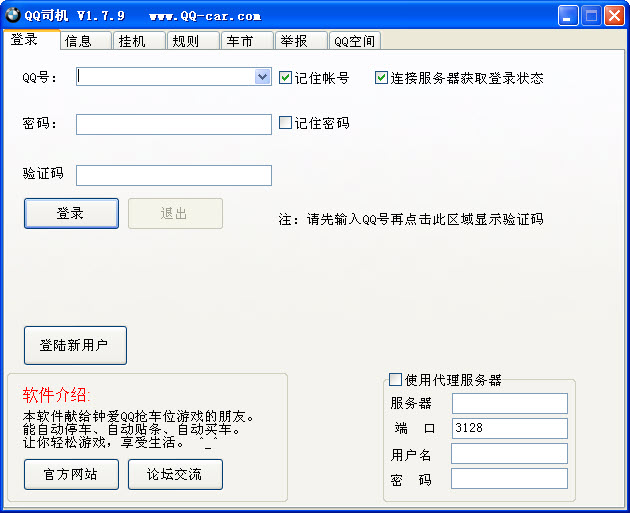Expand the QQ号 dropdown arrow
This screenshot has width=630, height=513.
pos(262,76)
